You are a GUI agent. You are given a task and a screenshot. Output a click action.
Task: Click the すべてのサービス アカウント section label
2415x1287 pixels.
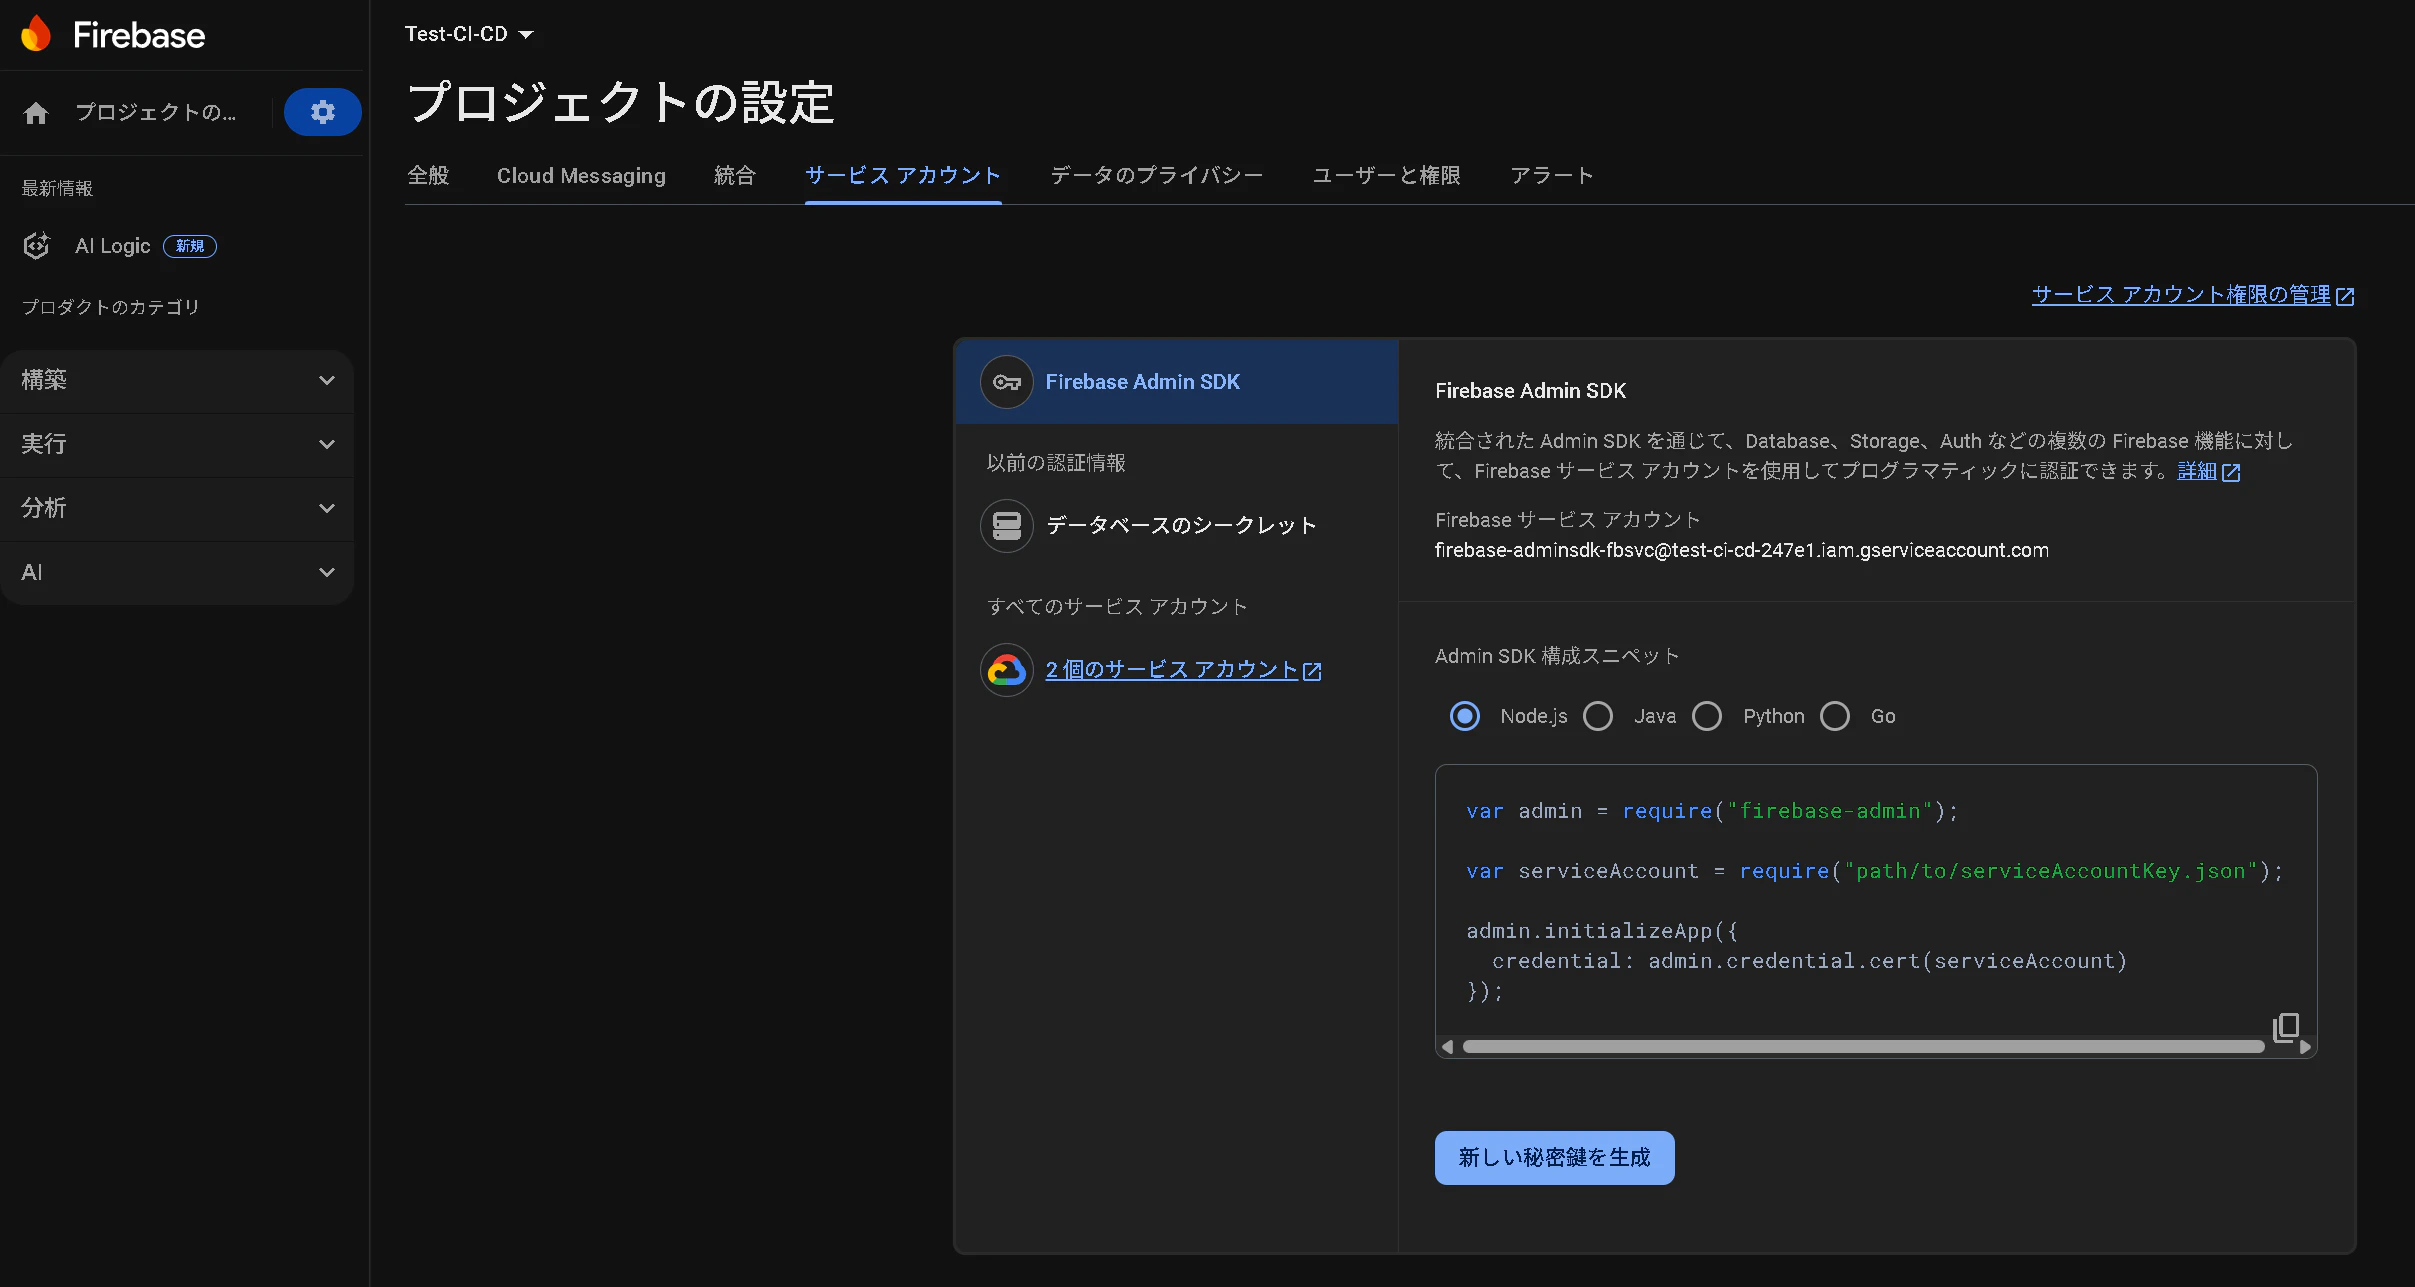[x=1117, y=607]
